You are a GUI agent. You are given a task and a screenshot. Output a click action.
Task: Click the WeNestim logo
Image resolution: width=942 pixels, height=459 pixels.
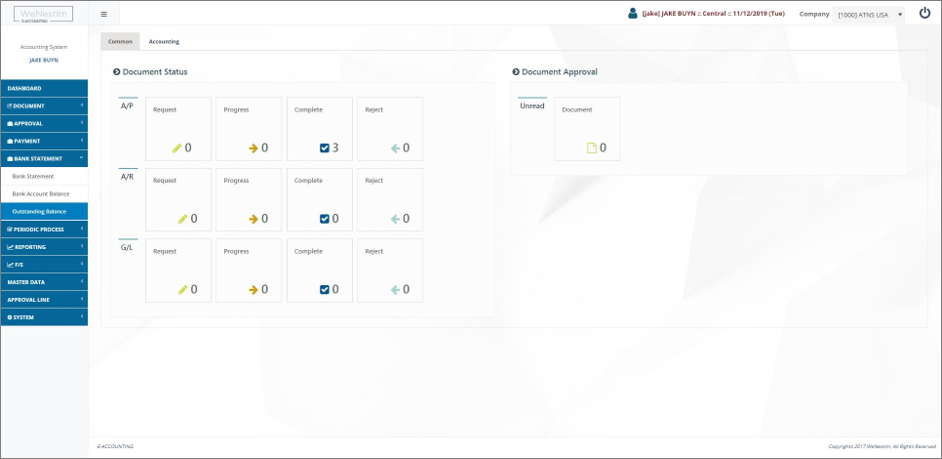(x=43, y=14)
